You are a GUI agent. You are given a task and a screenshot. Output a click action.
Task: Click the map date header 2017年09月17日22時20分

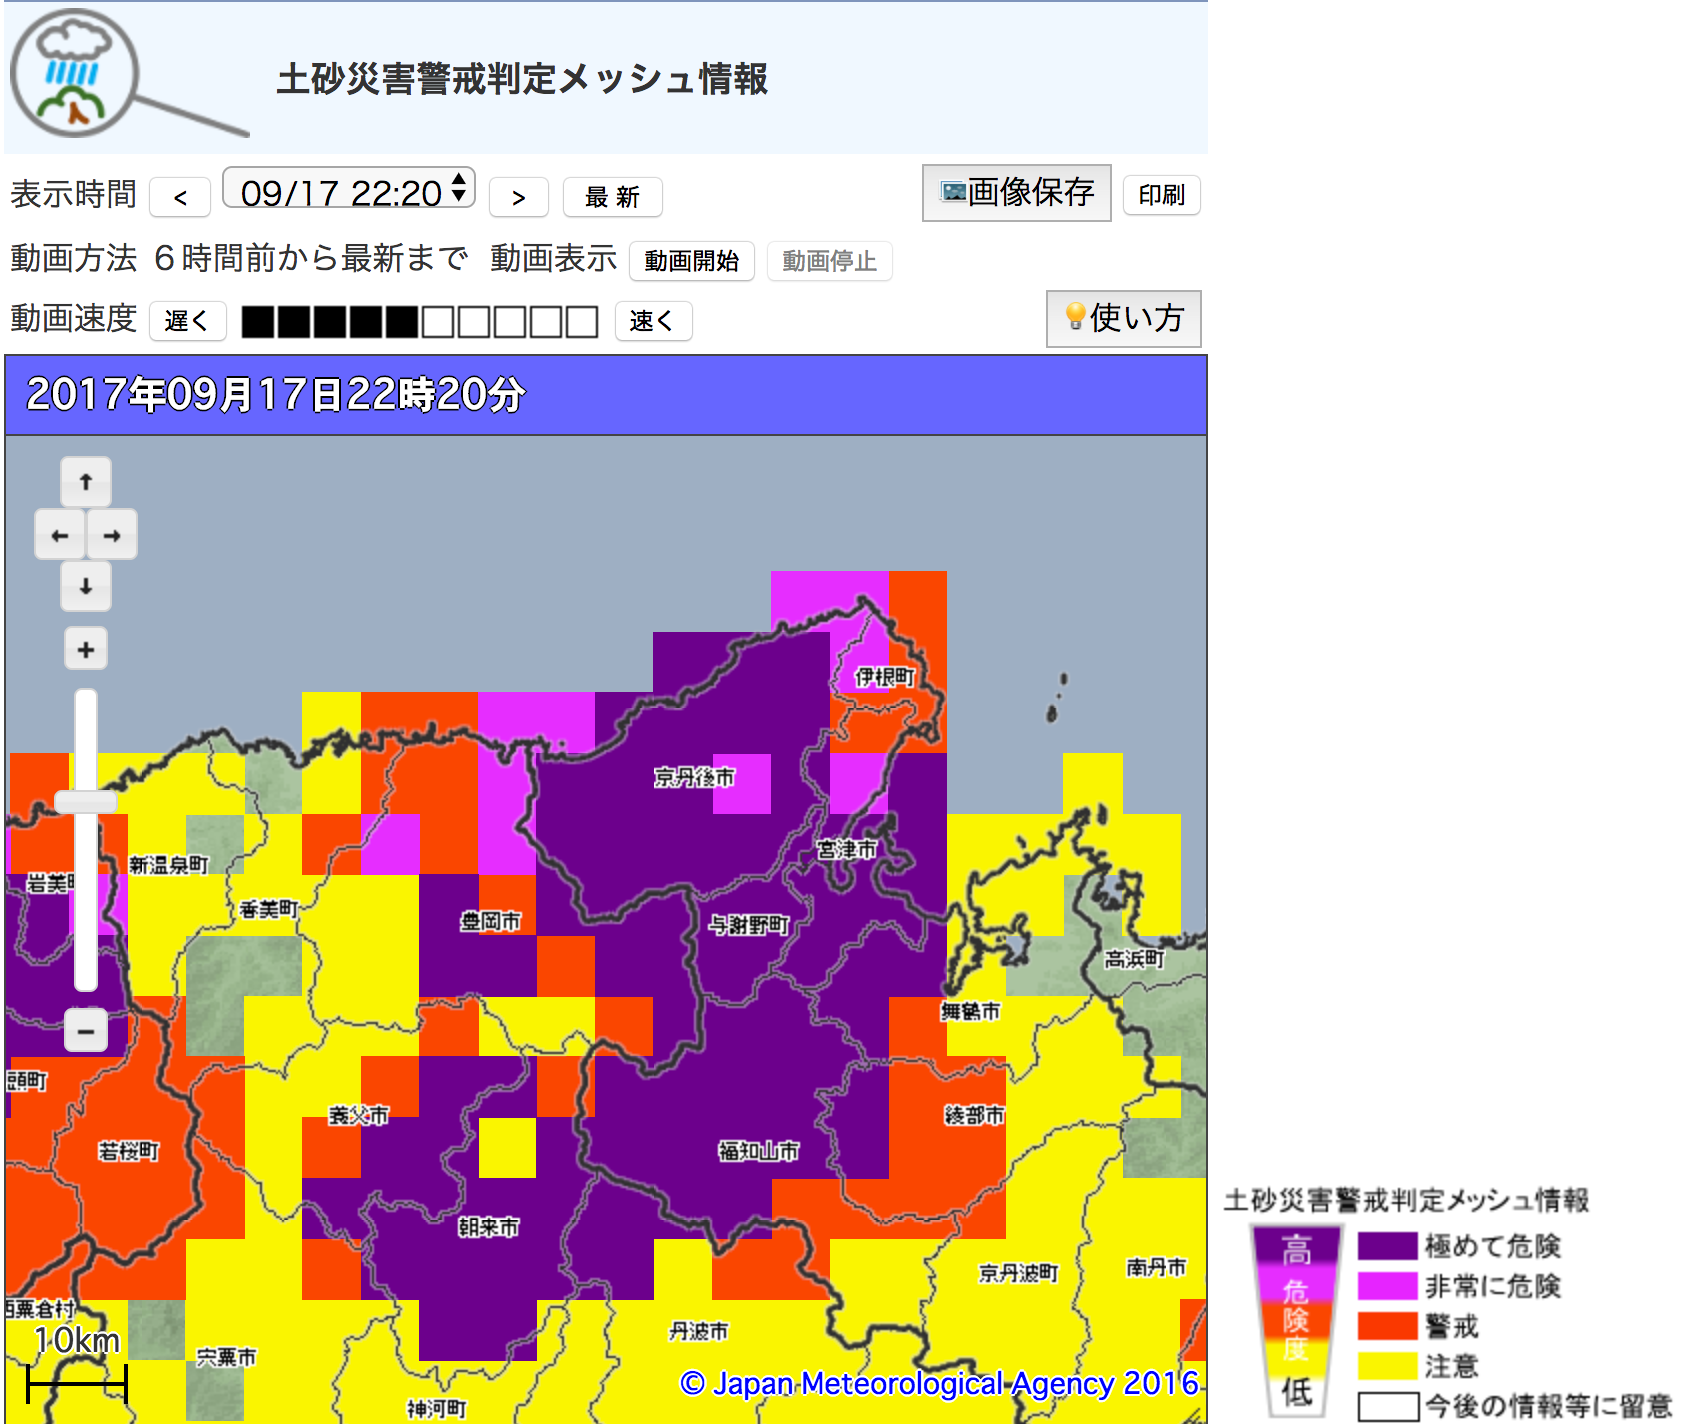coord(276,394)
